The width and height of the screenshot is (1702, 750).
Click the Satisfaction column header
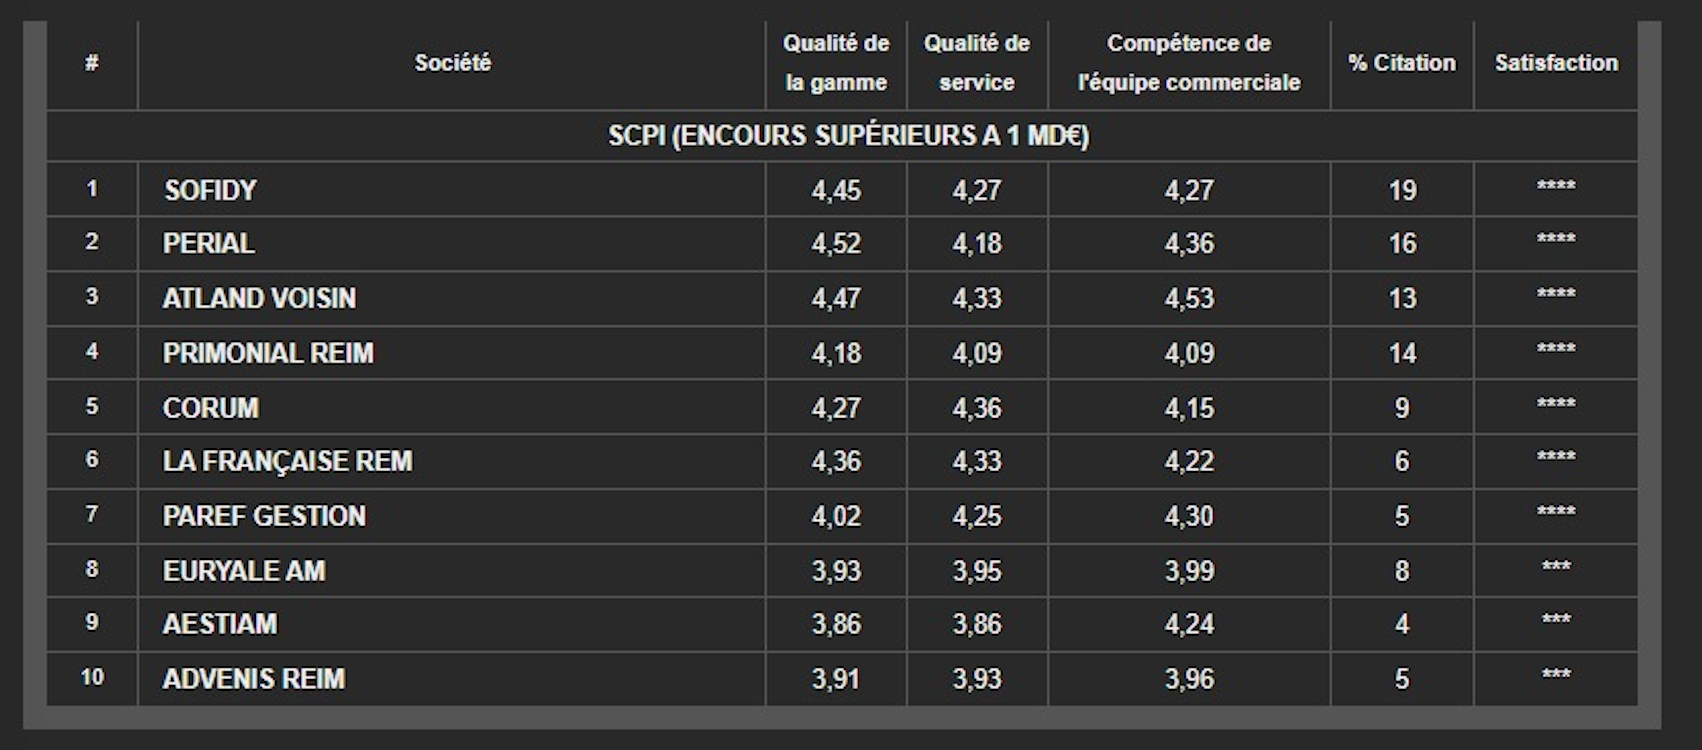pos(1556,63)
